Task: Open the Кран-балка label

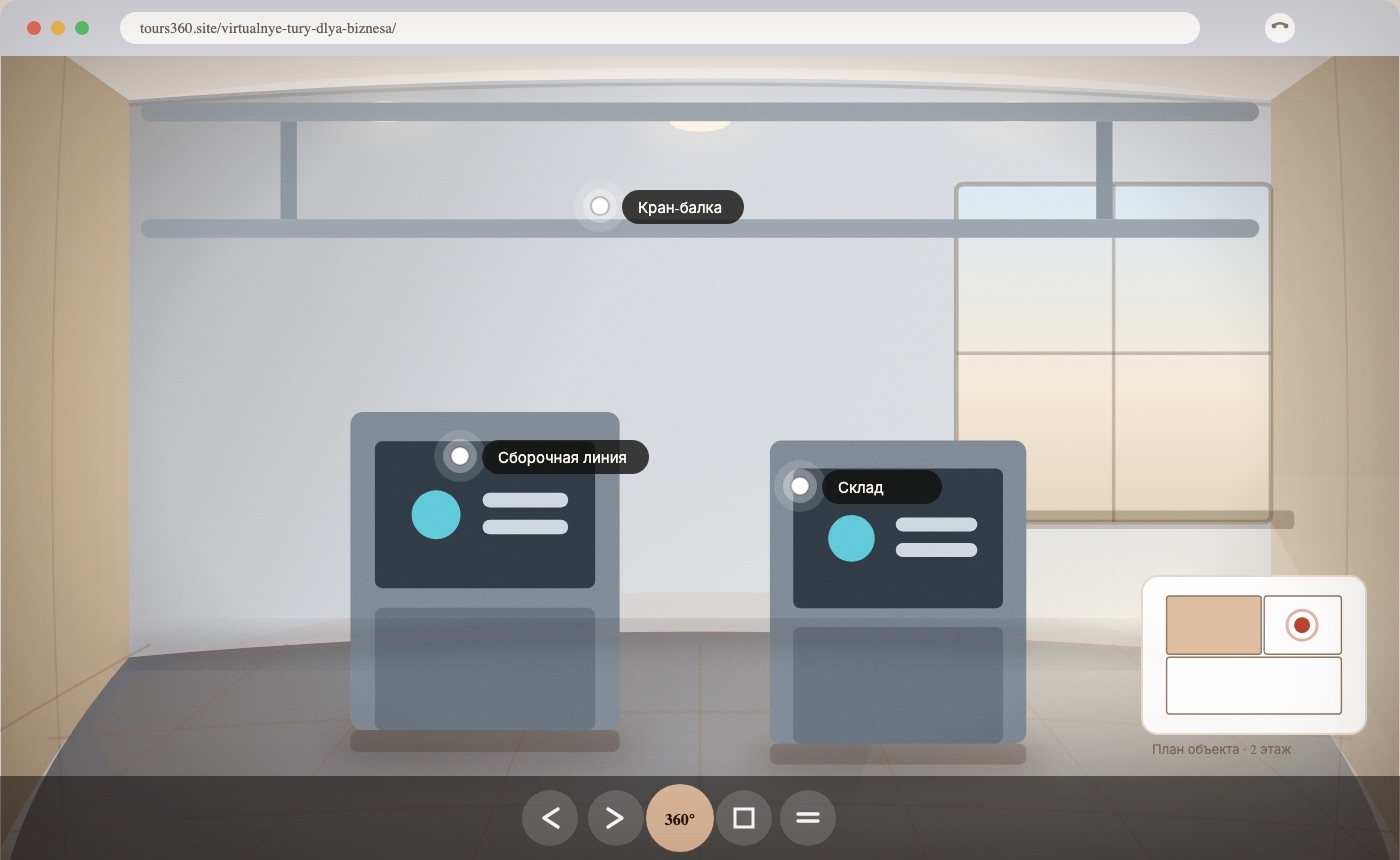Action: 683,207
